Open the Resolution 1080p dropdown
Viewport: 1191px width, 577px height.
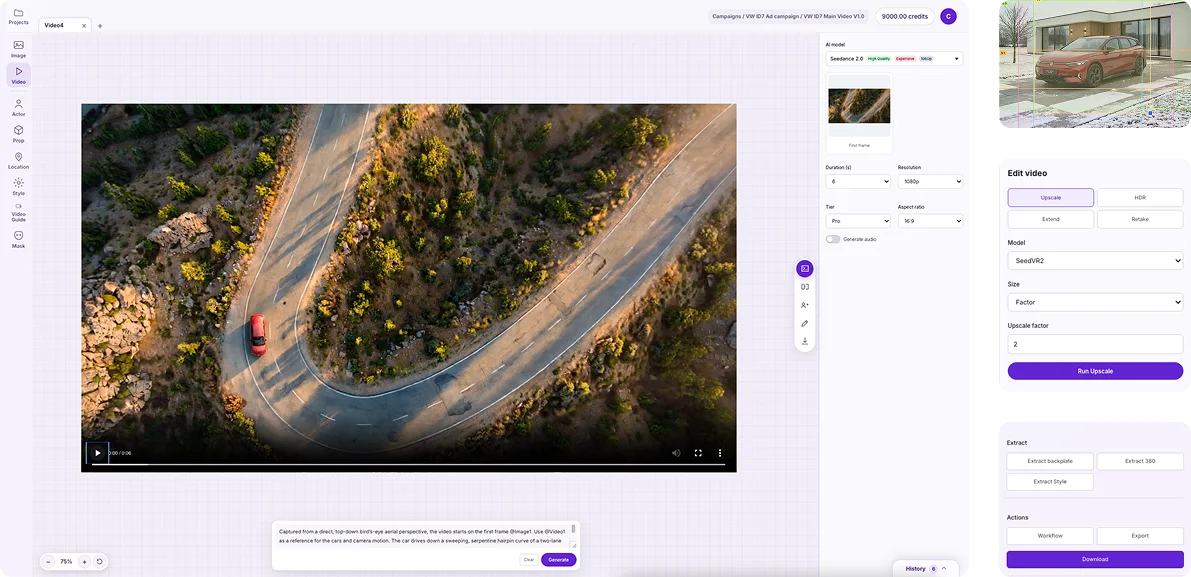click(x=930, y=181)
